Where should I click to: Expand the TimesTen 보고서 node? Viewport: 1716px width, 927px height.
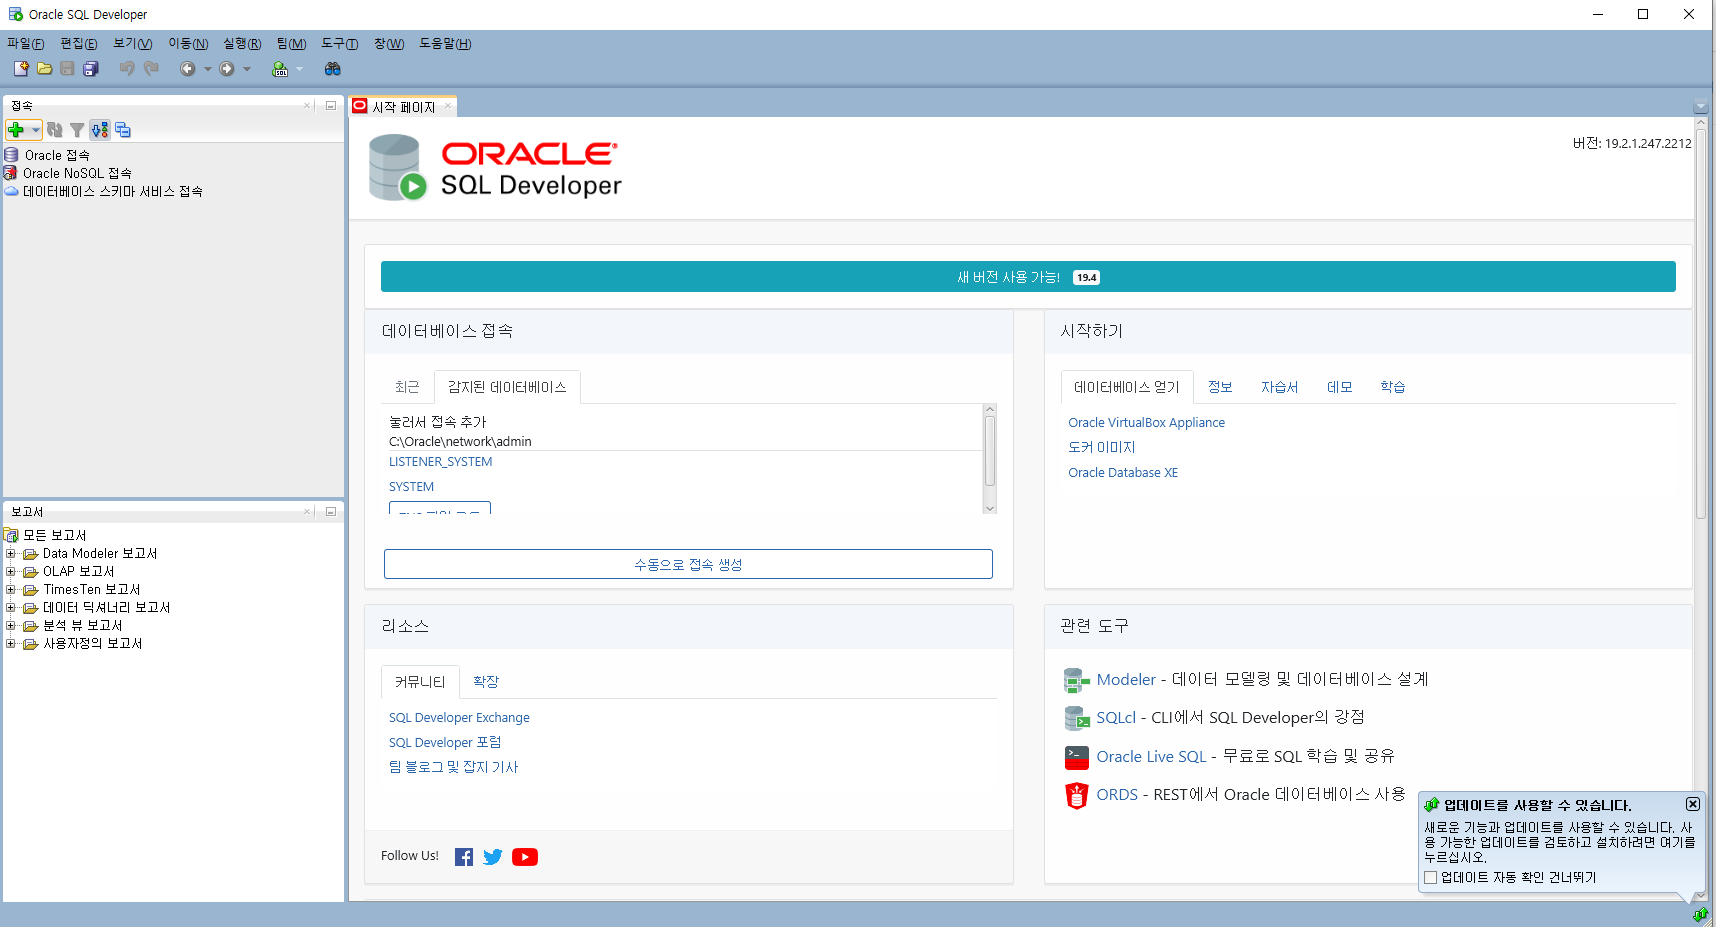[11, 589]
